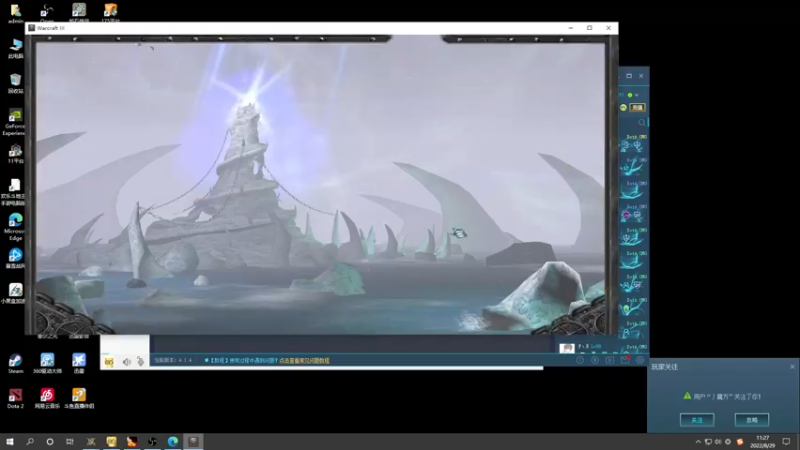Select the admin folder on the desktop
This screenshot has width=800, height=450.
15,13
